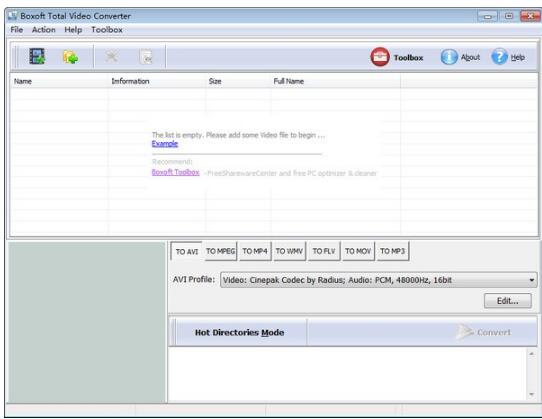Click the Edit... button

tap(507, 301)
